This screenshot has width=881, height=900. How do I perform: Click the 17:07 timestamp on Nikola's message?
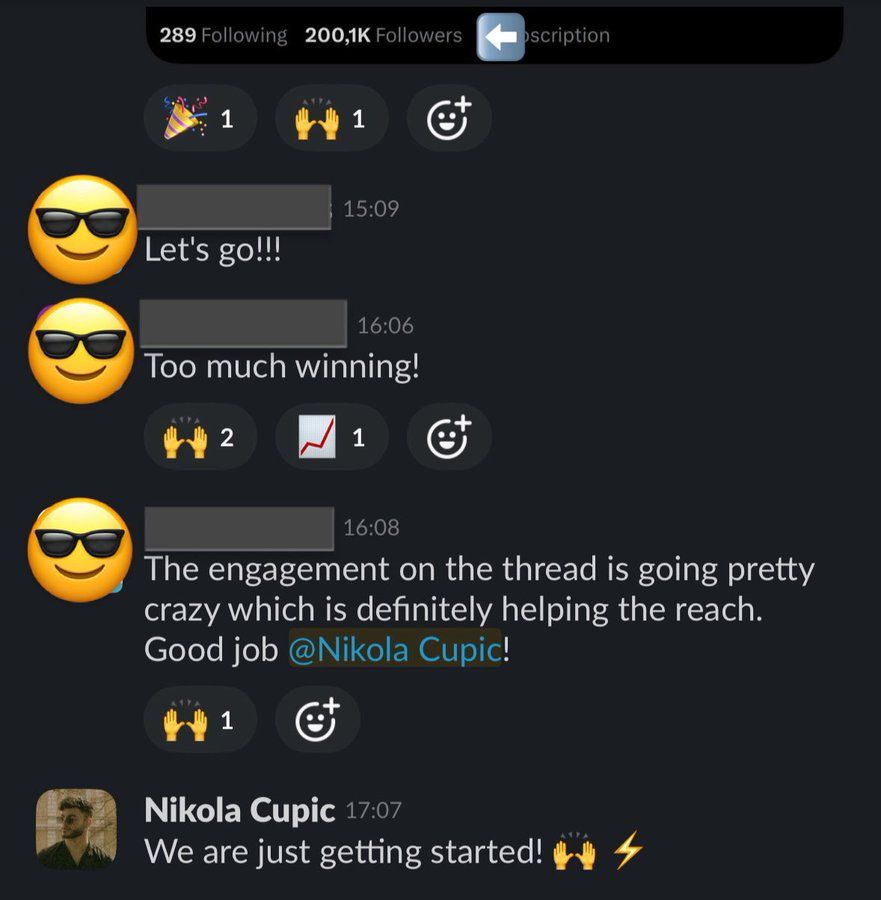374,810
